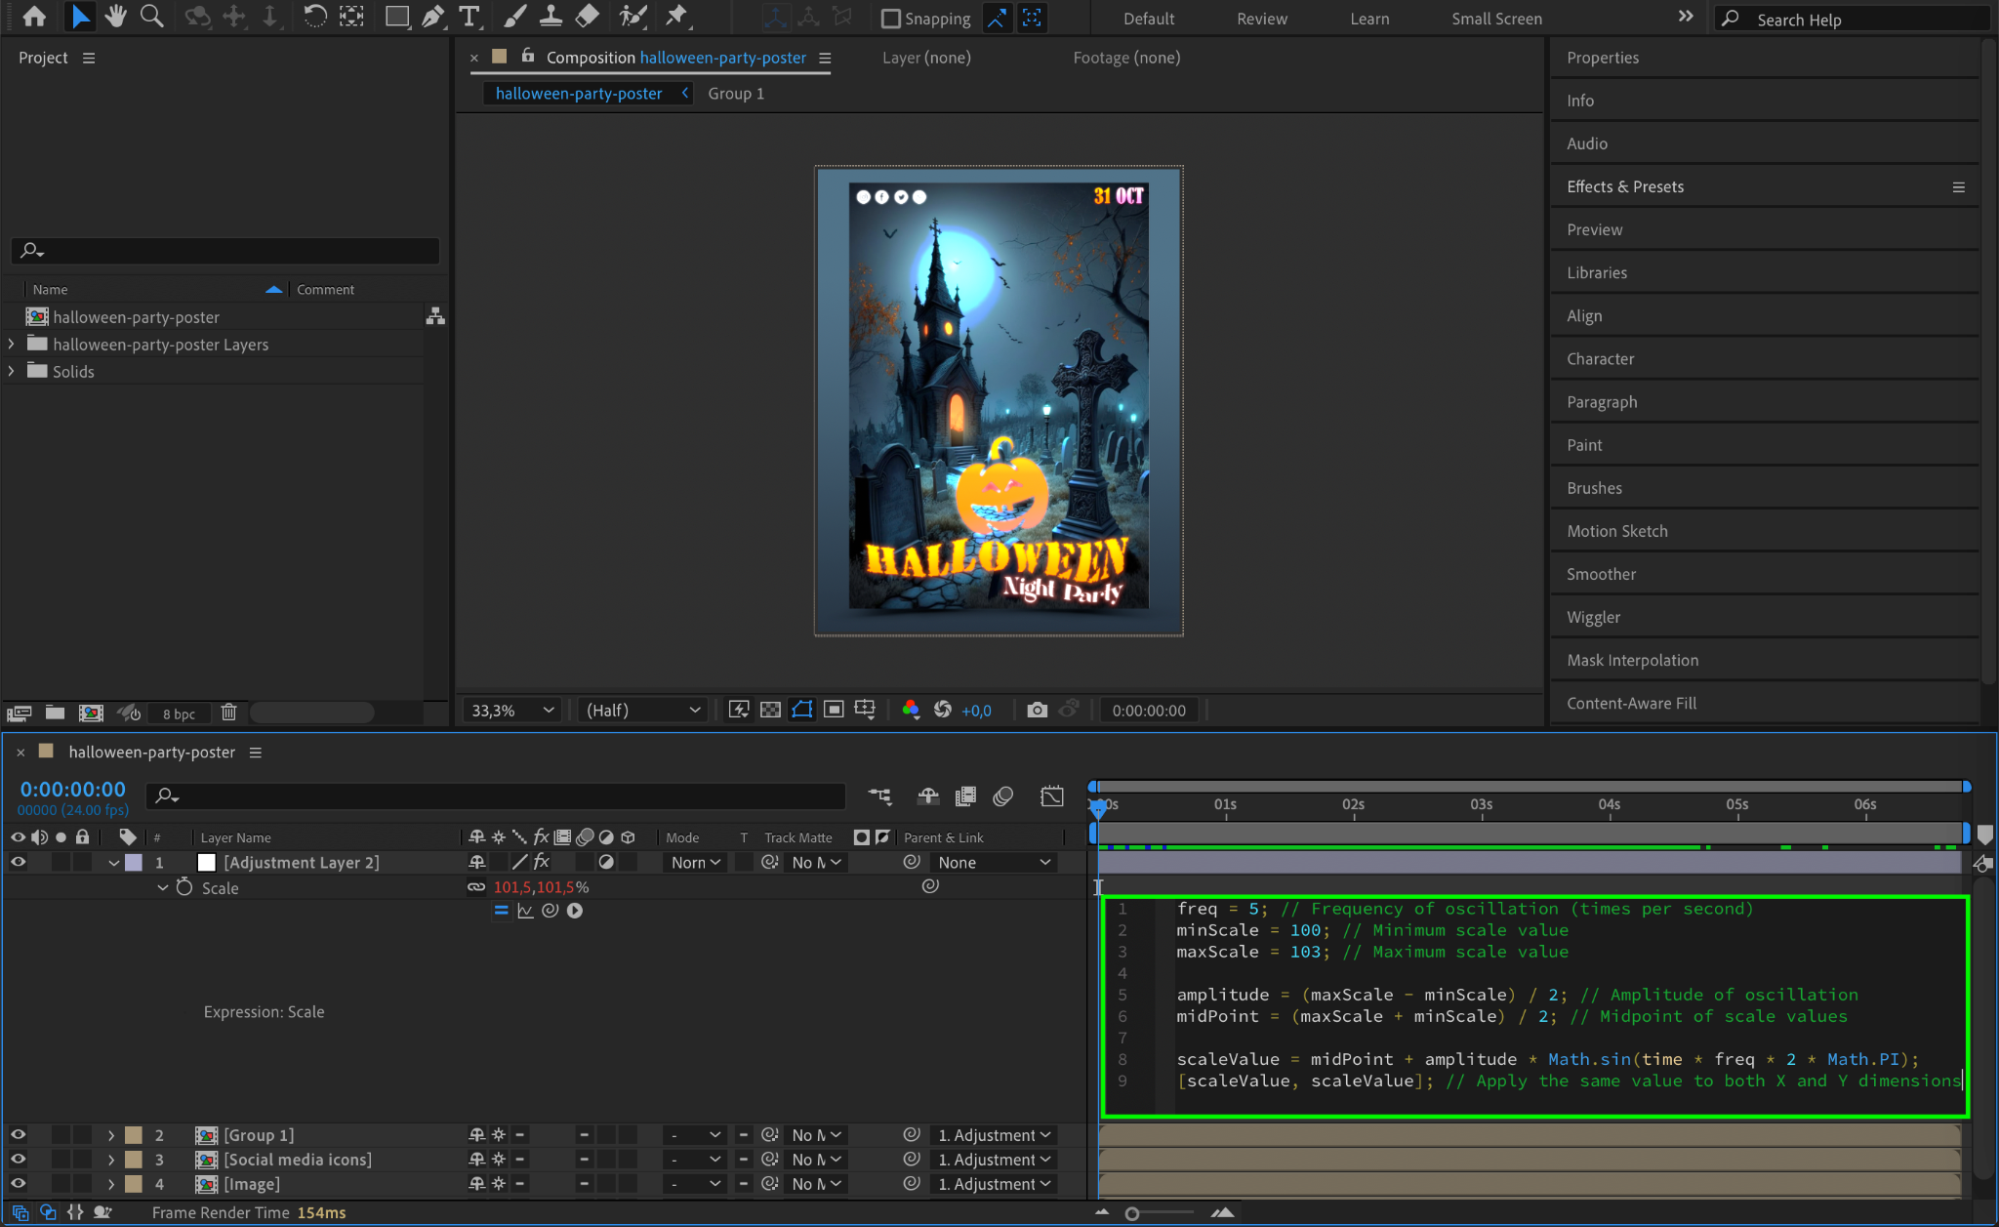This screenshot has height=1227, width=1999.
Task: Select the Puppet Pin tool
Action: [677, 16]
